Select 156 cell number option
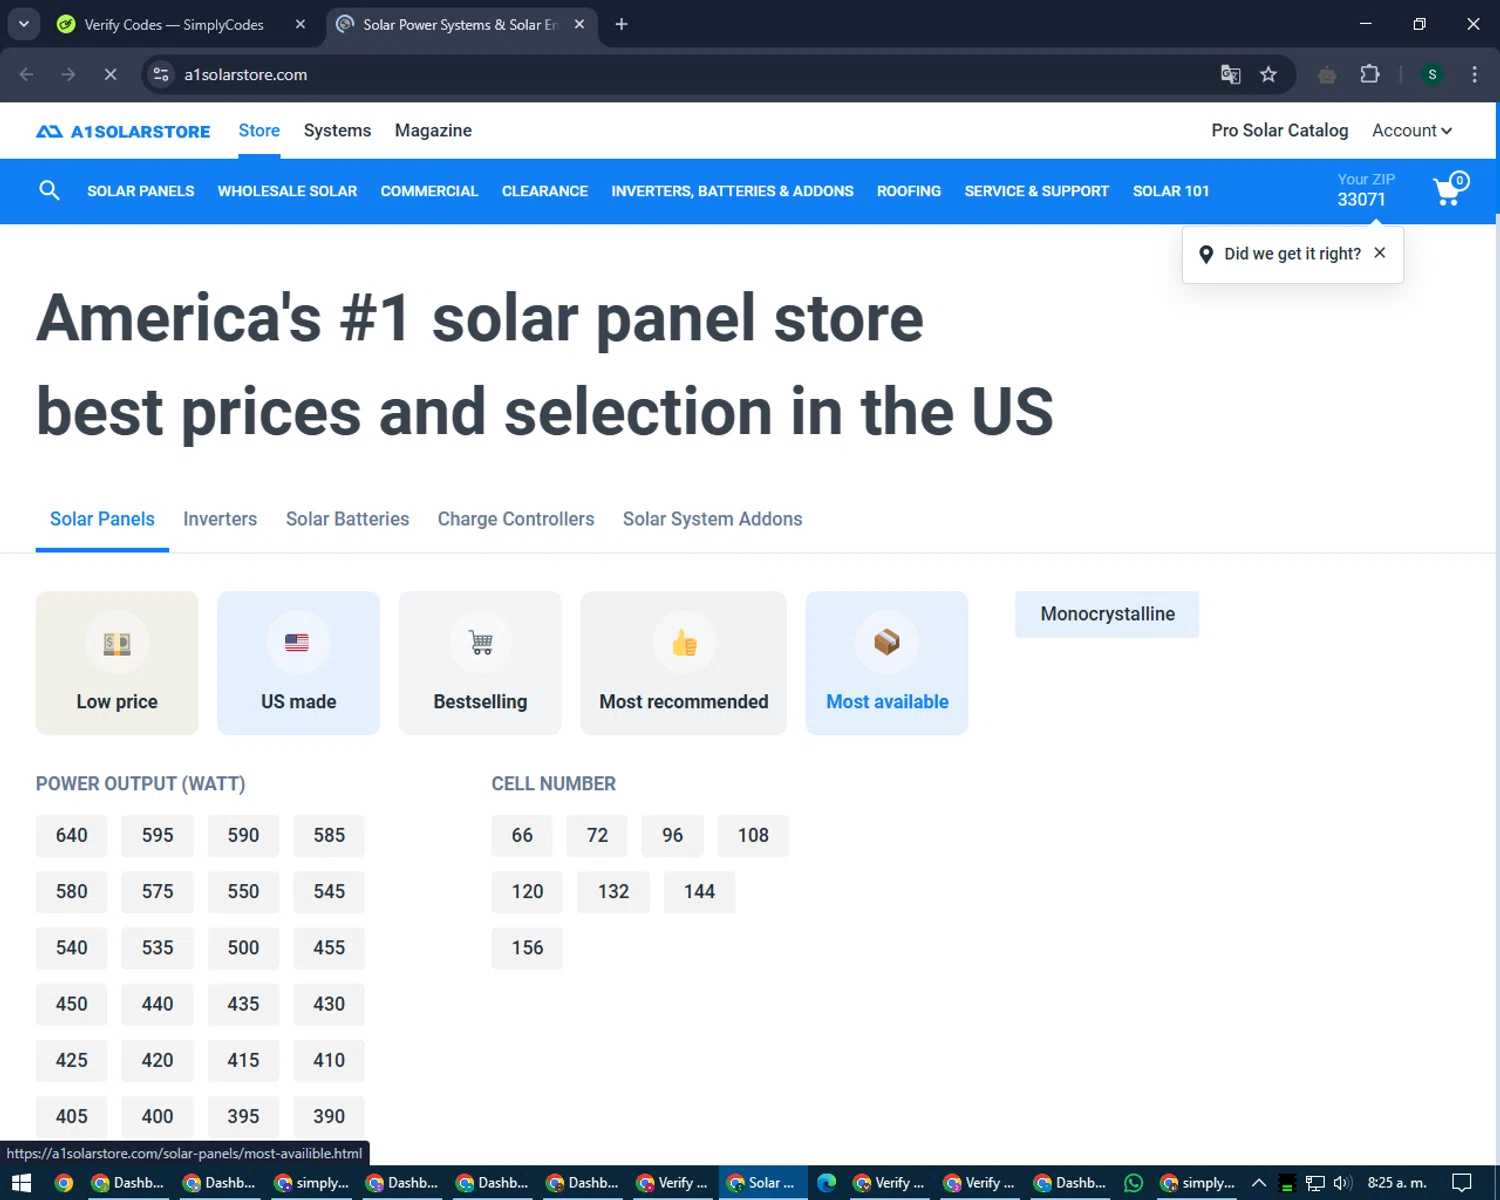Screen dimensions: 1500x1200 [527, 947]
